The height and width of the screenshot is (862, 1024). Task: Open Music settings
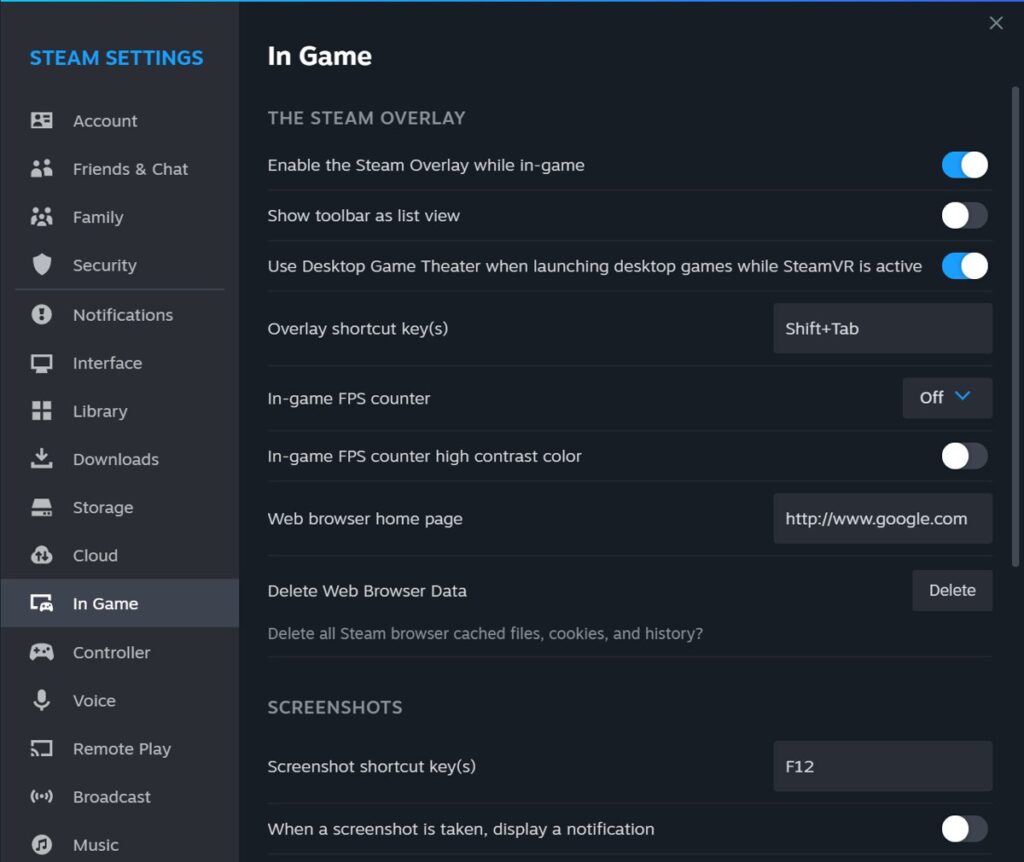click(120, 844)
